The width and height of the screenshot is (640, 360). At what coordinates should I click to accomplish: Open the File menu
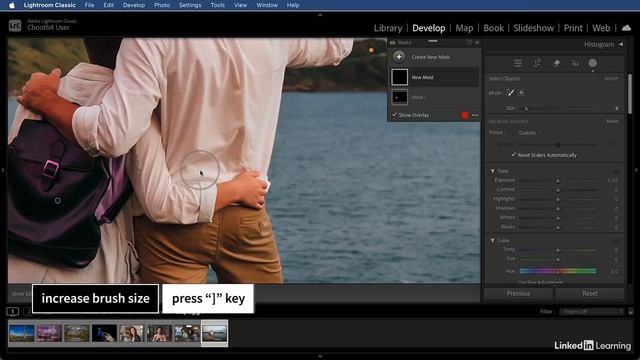[89, 5]
